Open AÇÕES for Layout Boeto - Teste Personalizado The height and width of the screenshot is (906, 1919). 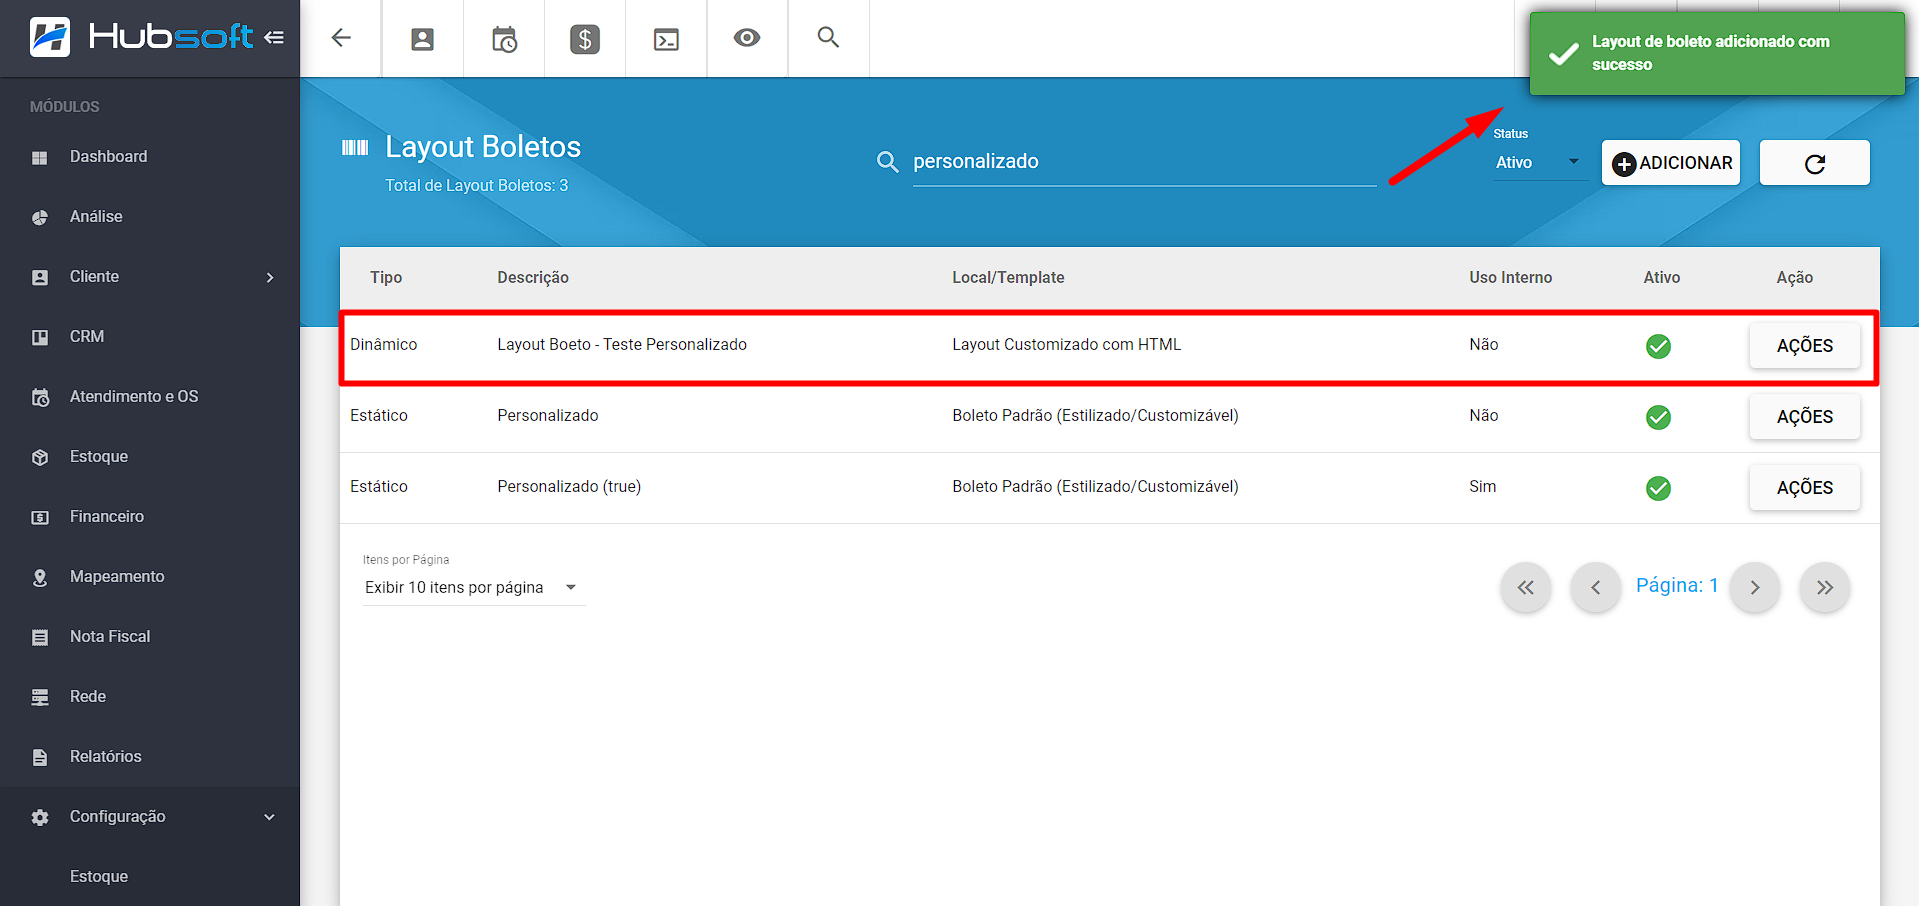pos(1804,346)
